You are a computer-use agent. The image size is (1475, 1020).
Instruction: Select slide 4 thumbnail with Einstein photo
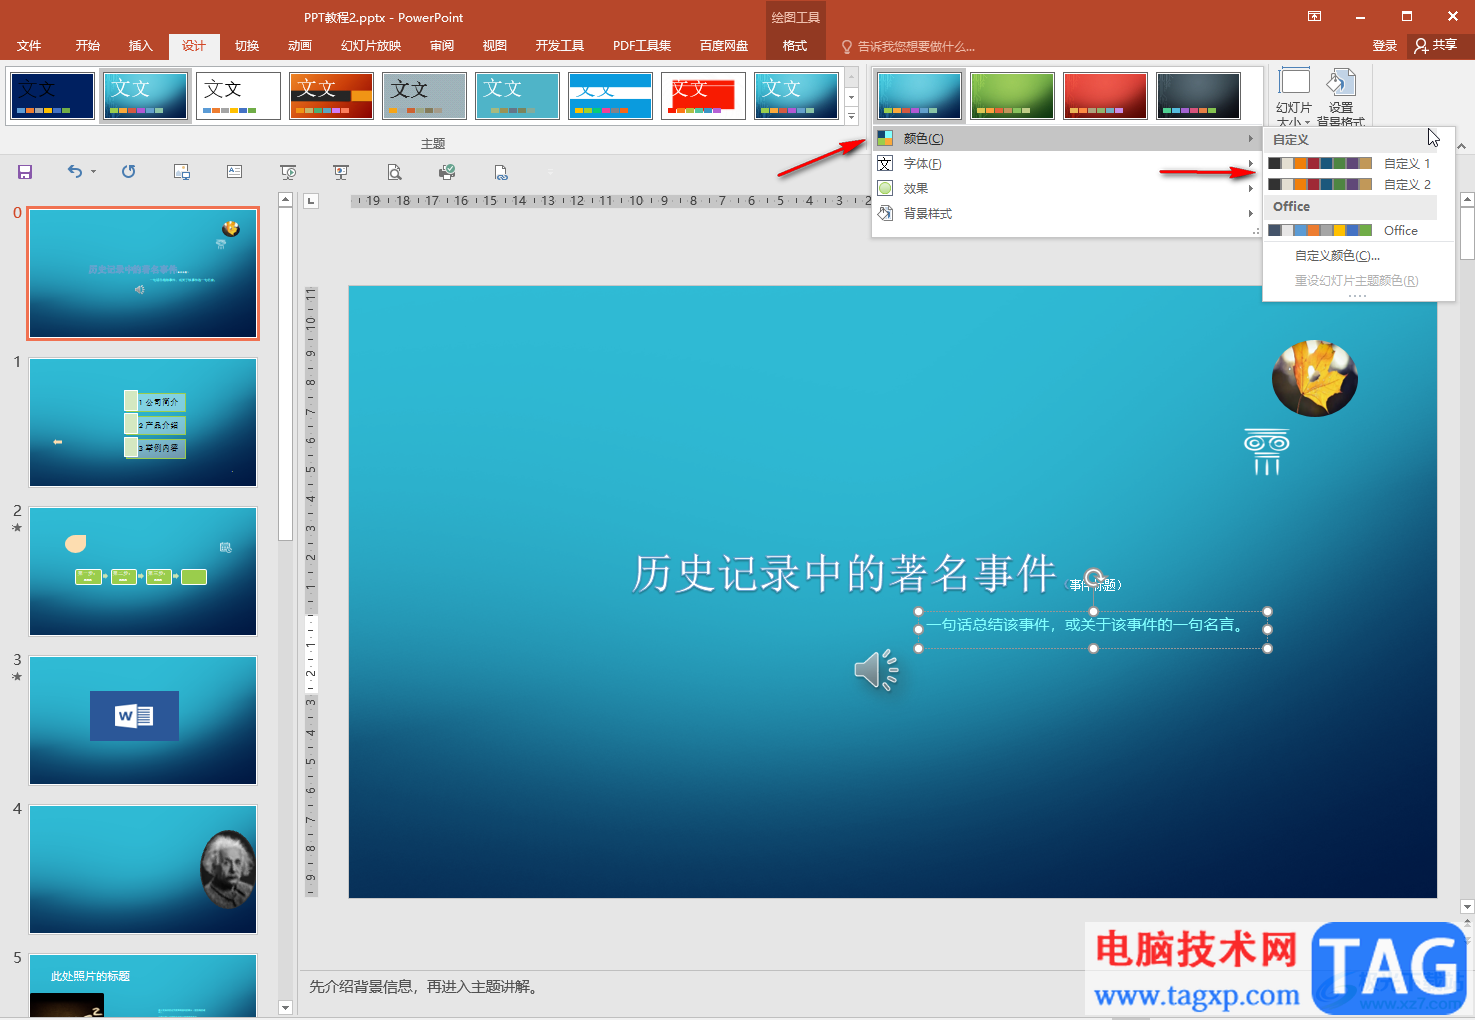pos(143,869)
